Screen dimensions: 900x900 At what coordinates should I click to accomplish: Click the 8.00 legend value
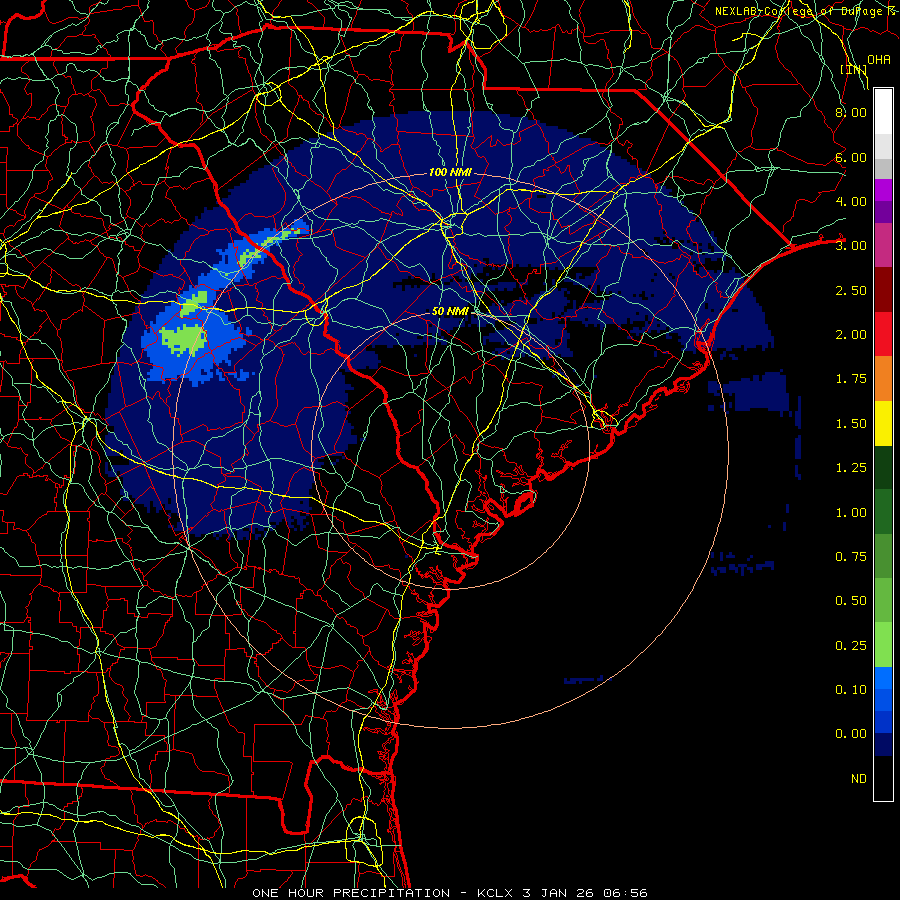tap(851, 112)
